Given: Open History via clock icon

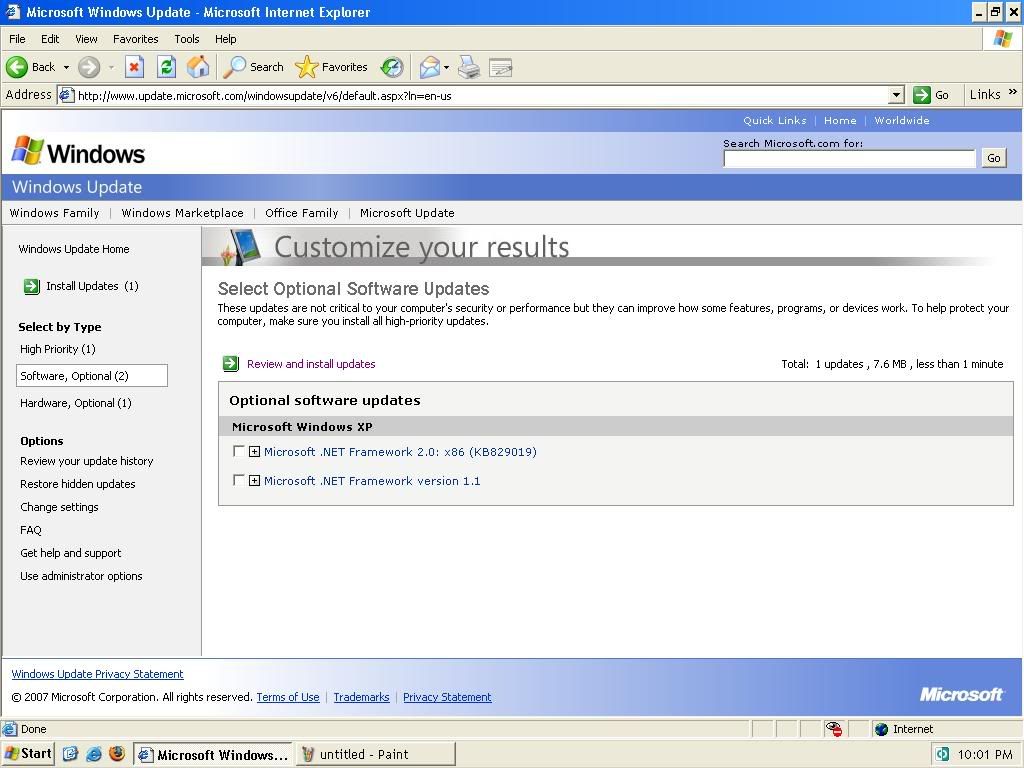Looking at the screenshot, I should [392, 67].
